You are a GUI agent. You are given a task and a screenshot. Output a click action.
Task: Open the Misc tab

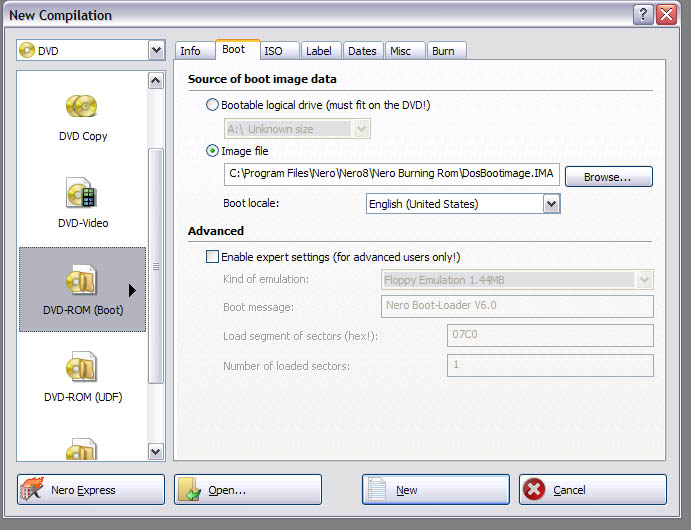tap(405, 51)
